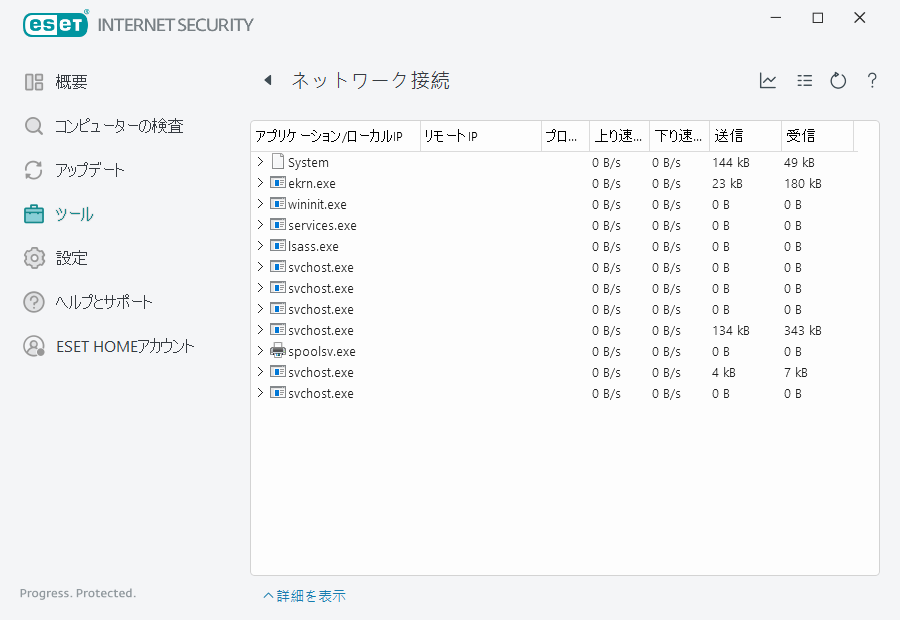This screenshot has width=900, height=620.
Task: Click the ESET HOME account avatar icon
Action: tap(34, 346)
